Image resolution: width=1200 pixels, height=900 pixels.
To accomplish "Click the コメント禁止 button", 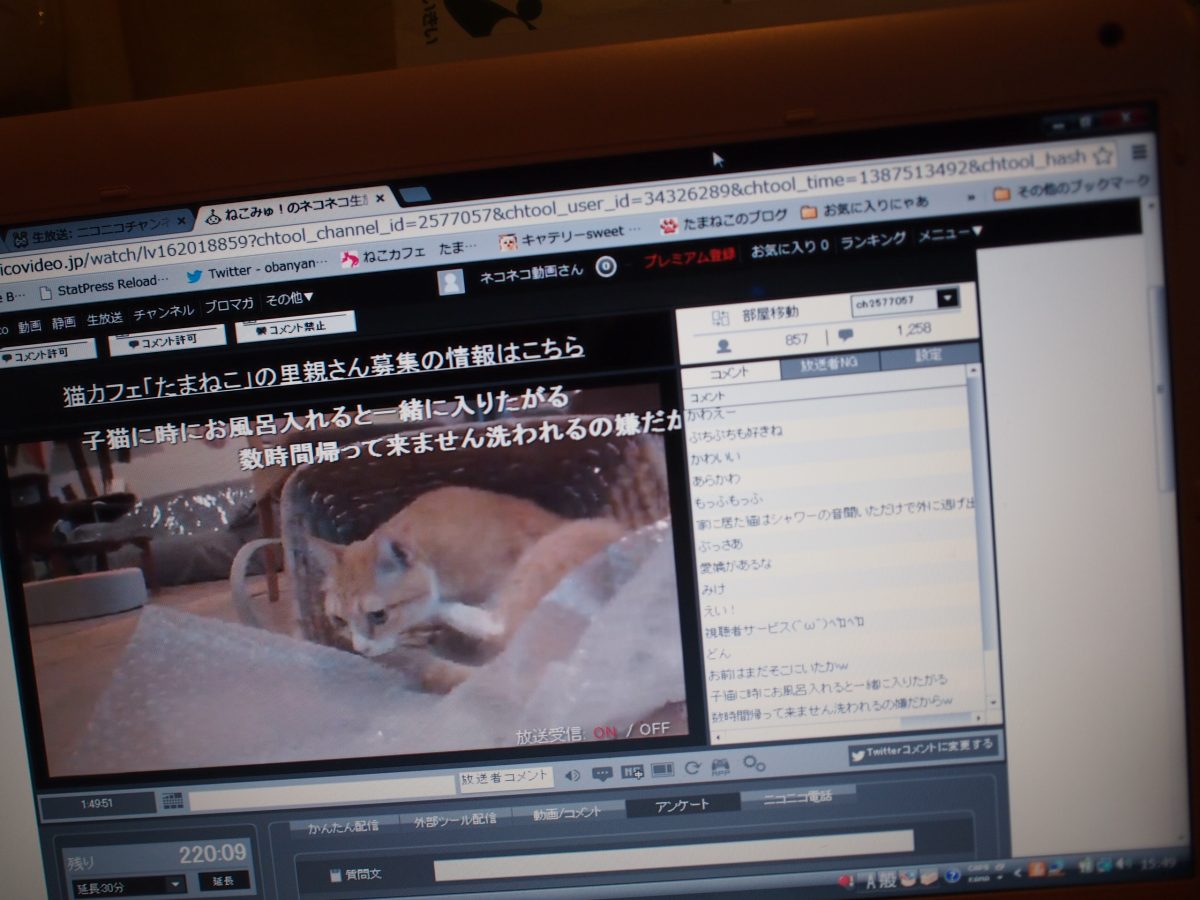I will (295, 326).
